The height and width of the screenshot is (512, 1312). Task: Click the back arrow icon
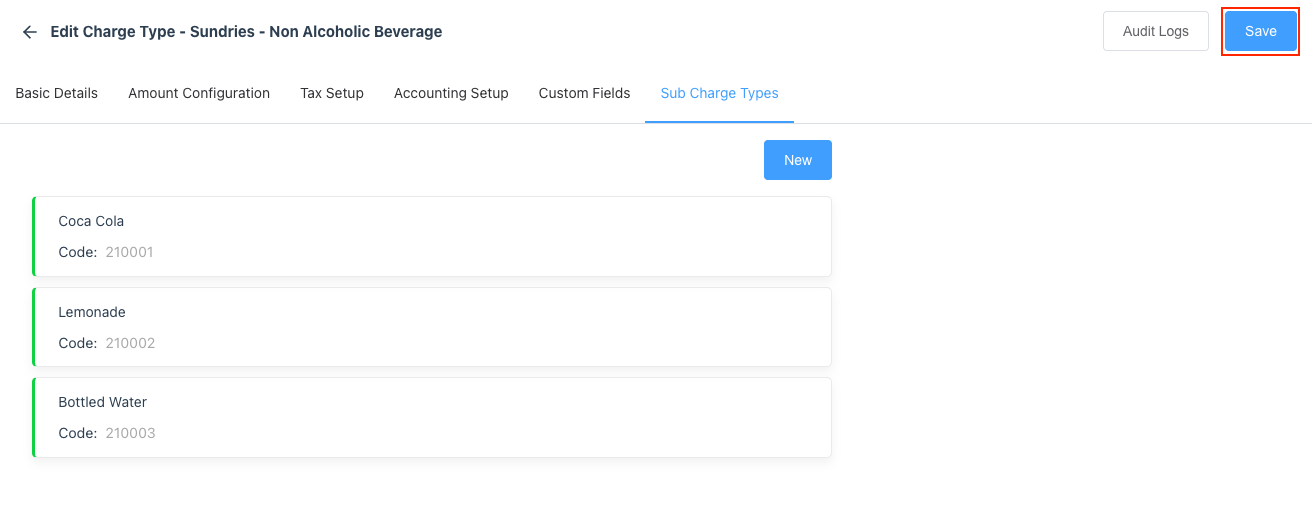(30, 32)
